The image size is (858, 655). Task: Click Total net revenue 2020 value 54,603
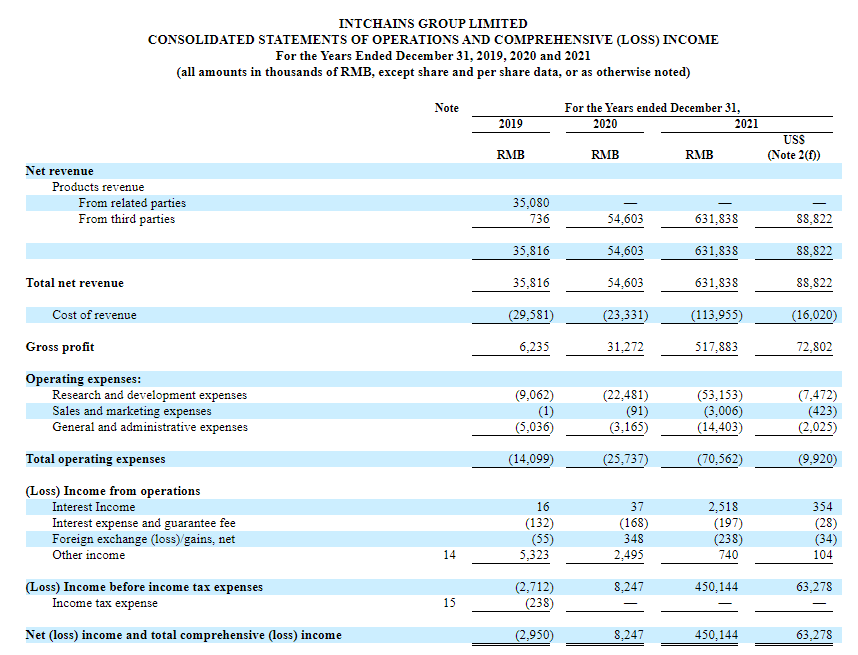tap(625, 283)
